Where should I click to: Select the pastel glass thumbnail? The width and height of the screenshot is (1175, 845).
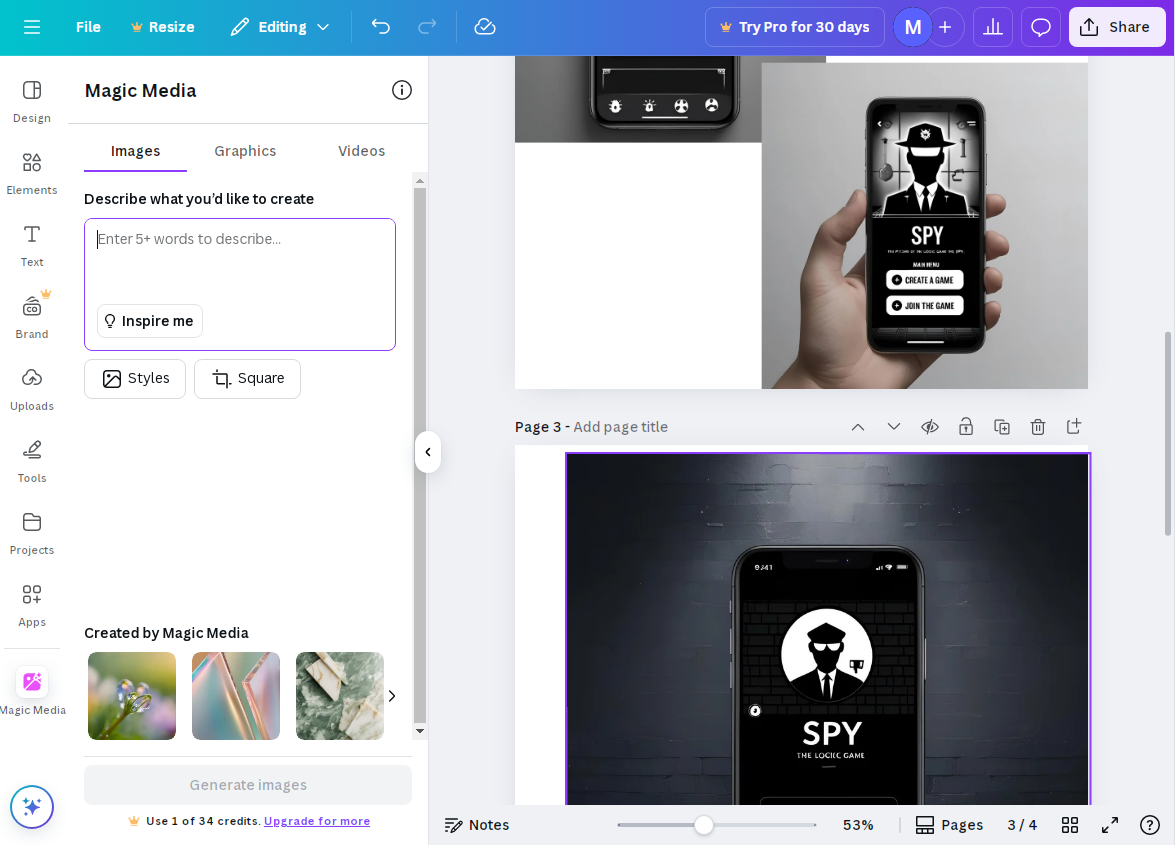[236, 696]
